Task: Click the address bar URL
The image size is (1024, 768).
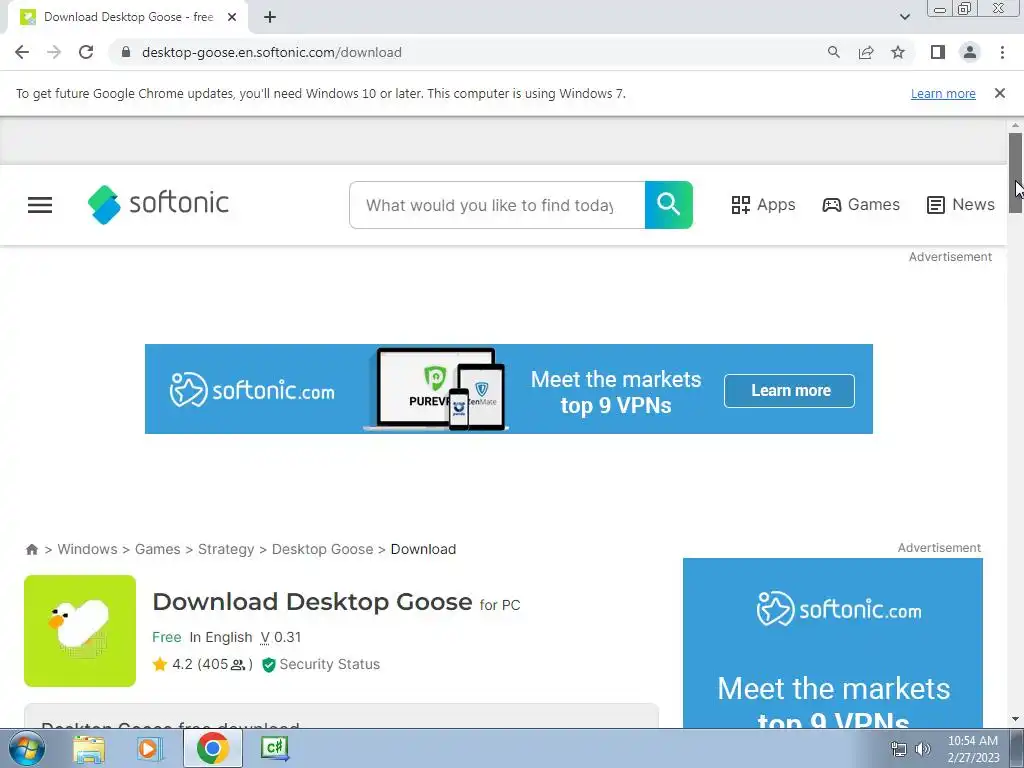Action: [x=272, y=52]
